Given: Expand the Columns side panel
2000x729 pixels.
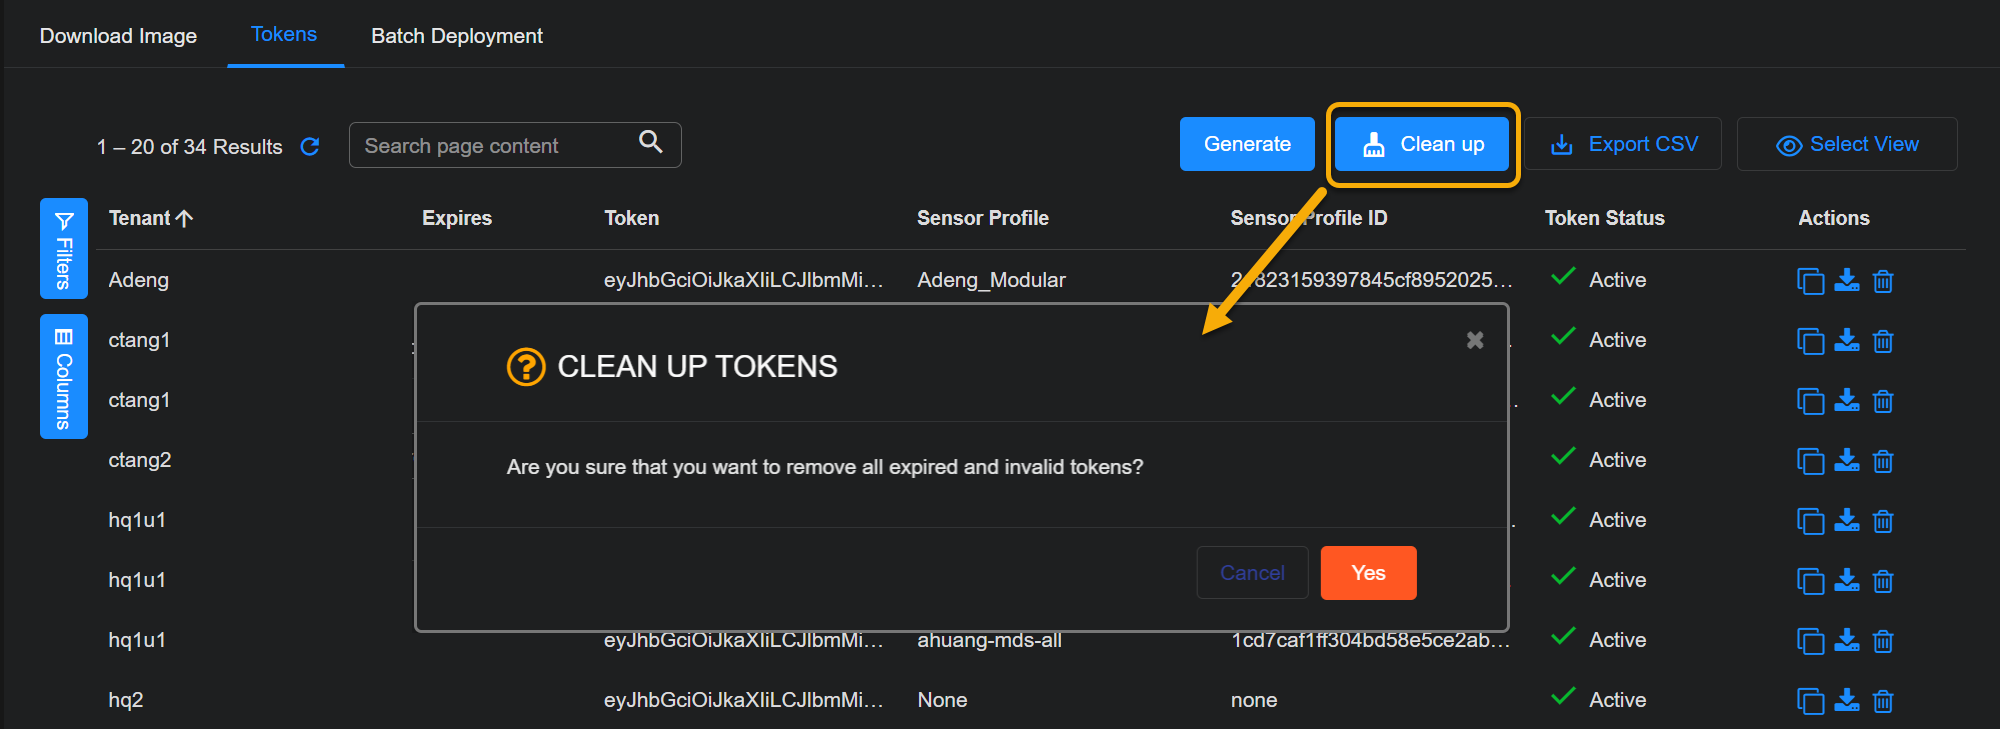Looking at the screenshot, I should pyautogui.click(x=64, y=377).
